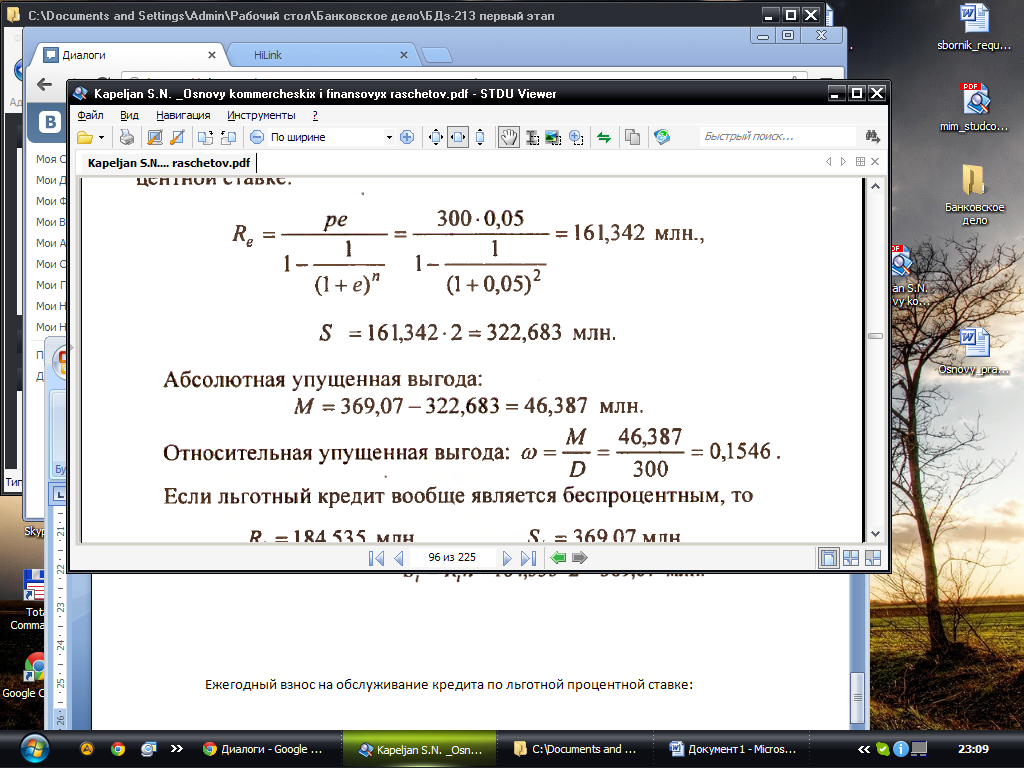The height and width of the screenshot is (768, 1024).
Task: Open 'Документ1 - Micros...' taskbar button
Action: [x=733, y=749]
